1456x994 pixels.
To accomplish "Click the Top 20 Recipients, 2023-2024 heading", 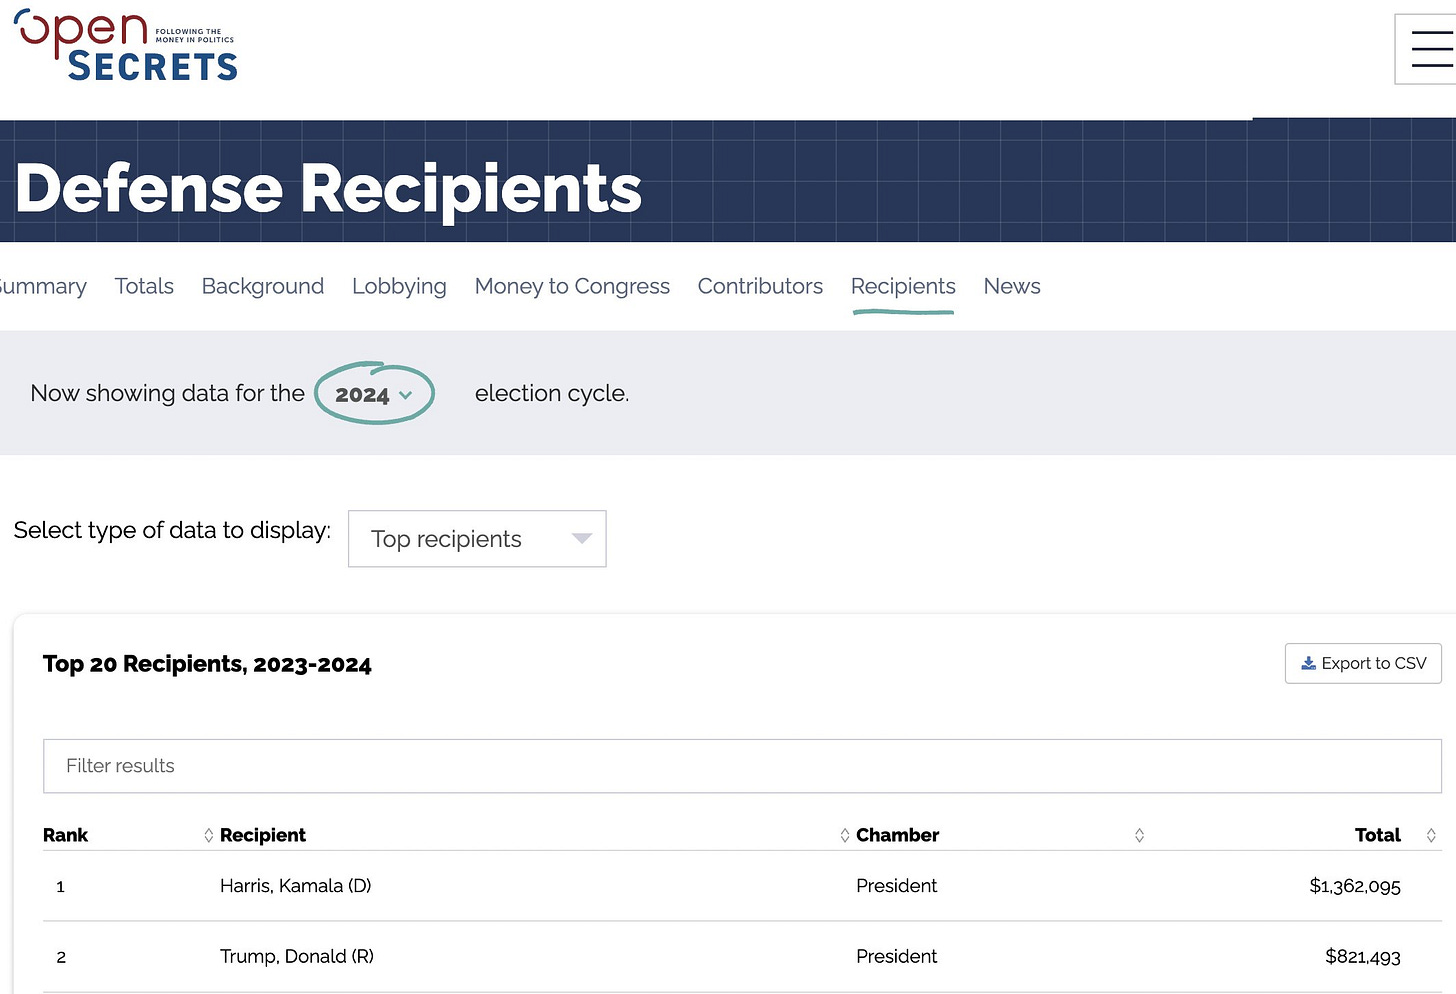I will (x=207, y=664).
